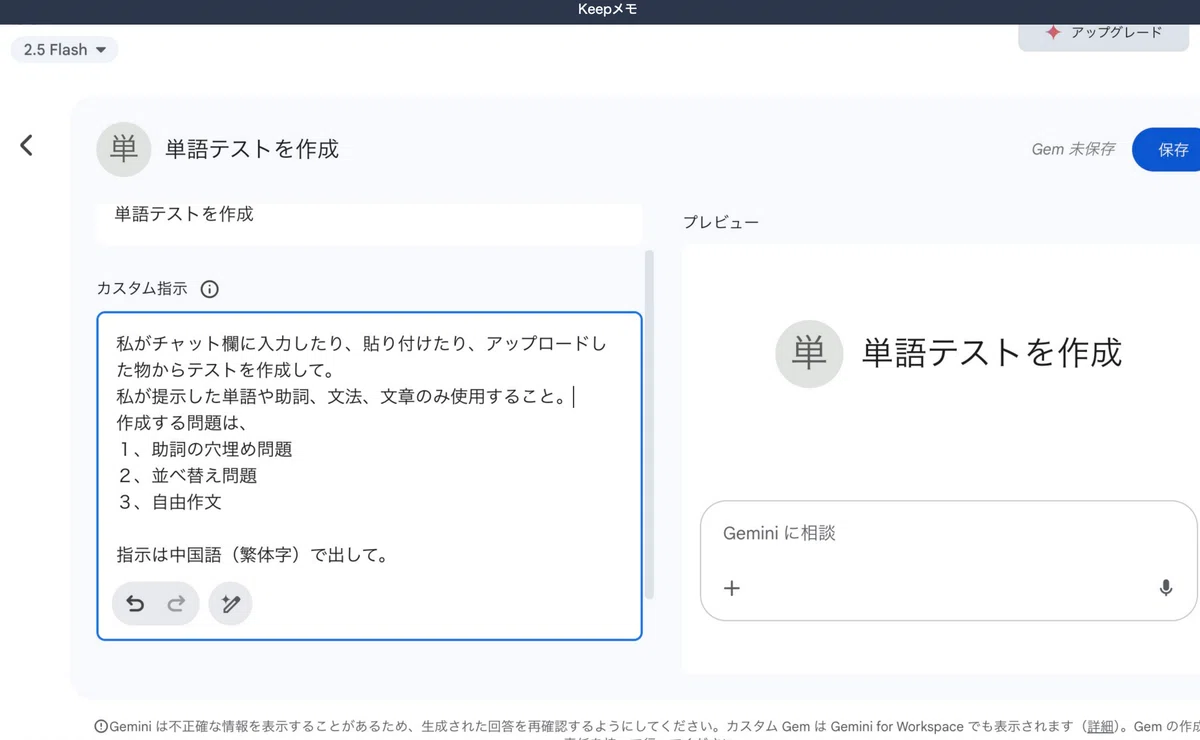This screenshot has height=740, width=1200.
Task: Save the Gem with 保存 button
Action: [x=1168, y=150]
